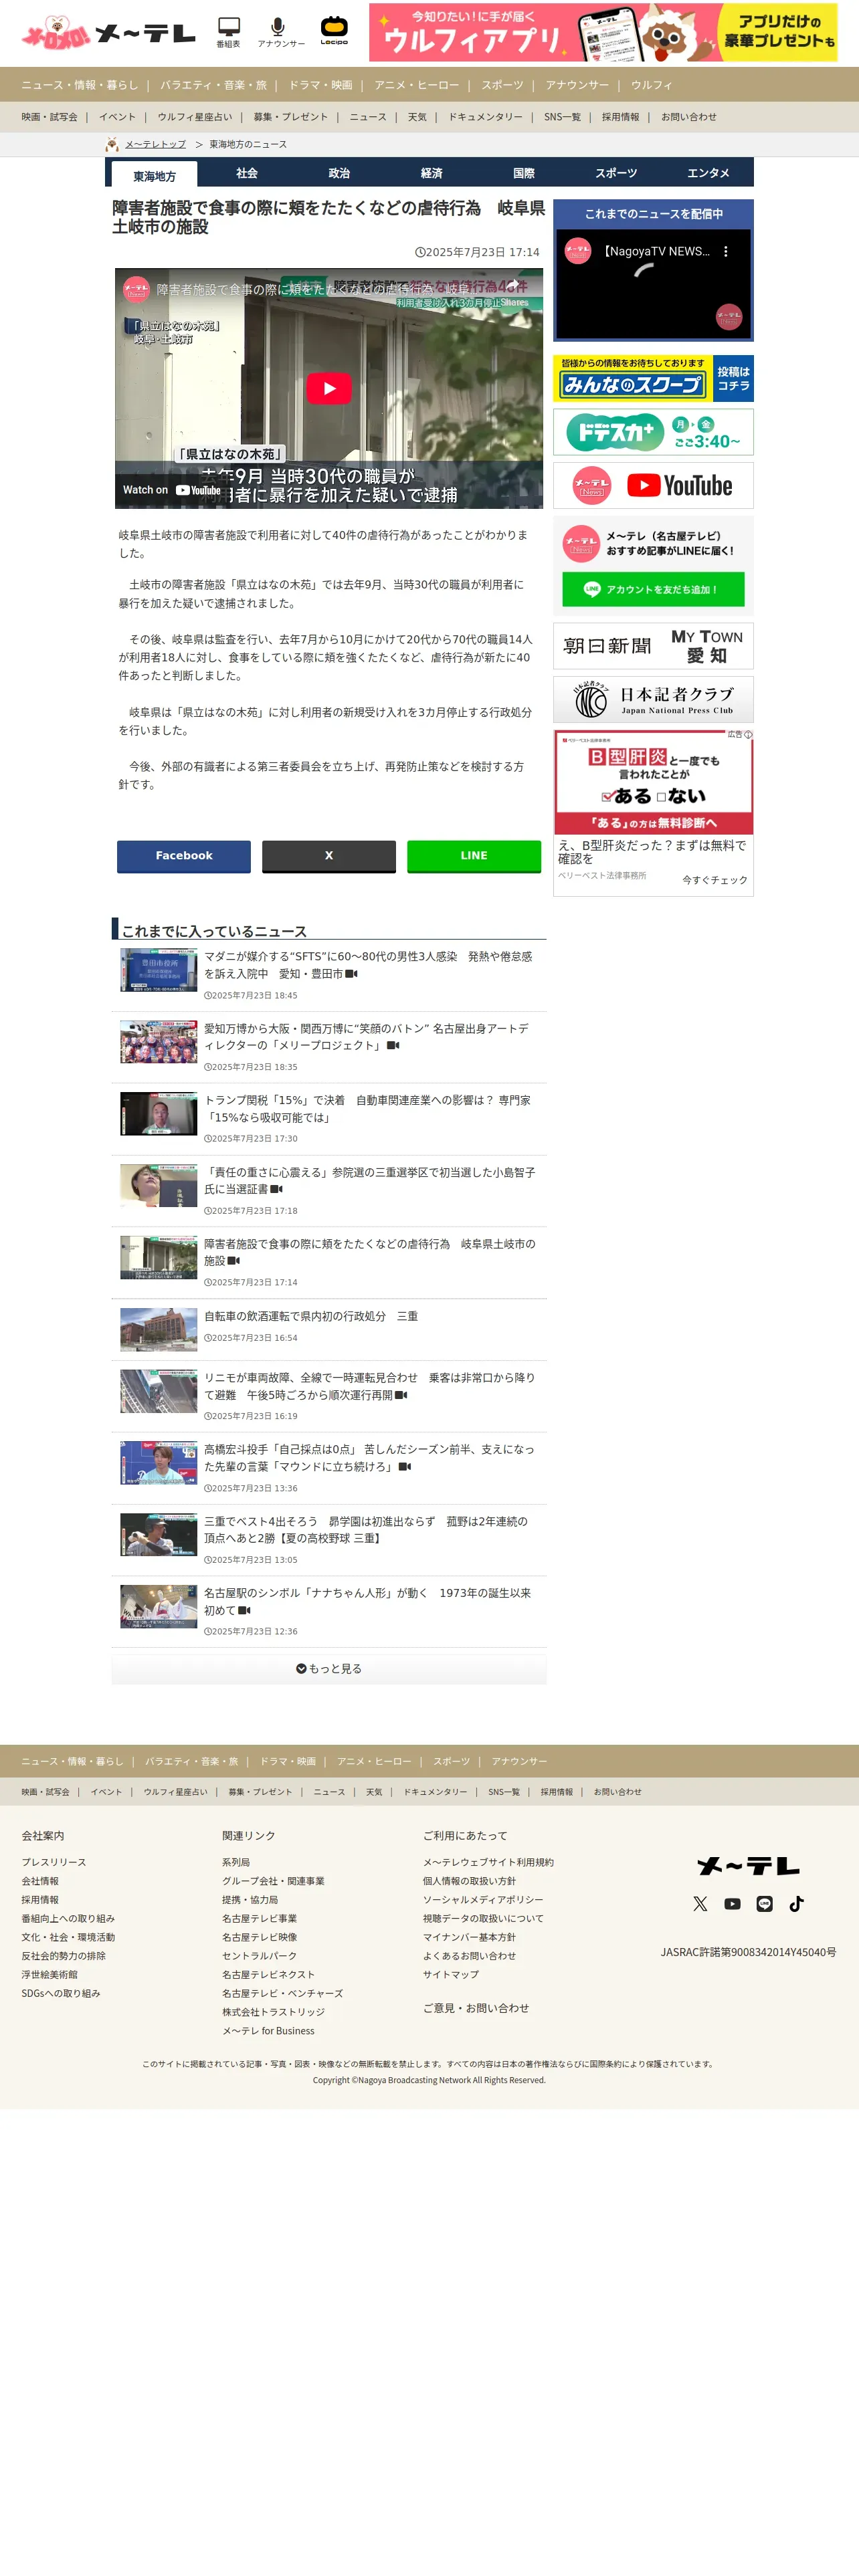Open the TikTok icon in footer

point(796,1903)
